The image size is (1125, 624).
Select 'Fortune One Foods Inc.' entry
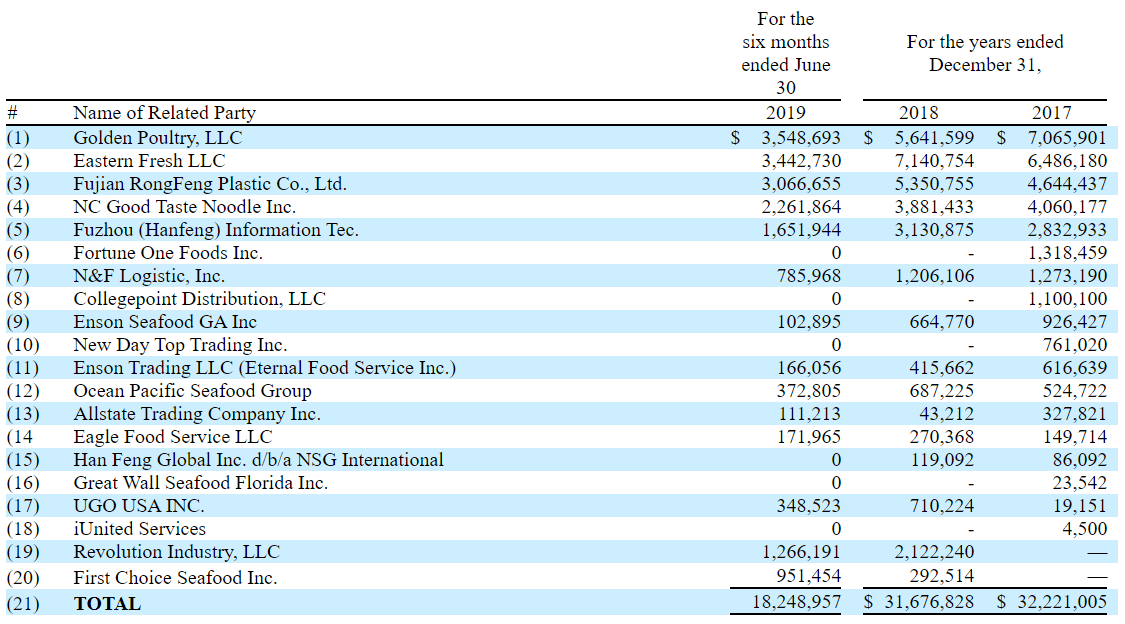coord(168,252)
